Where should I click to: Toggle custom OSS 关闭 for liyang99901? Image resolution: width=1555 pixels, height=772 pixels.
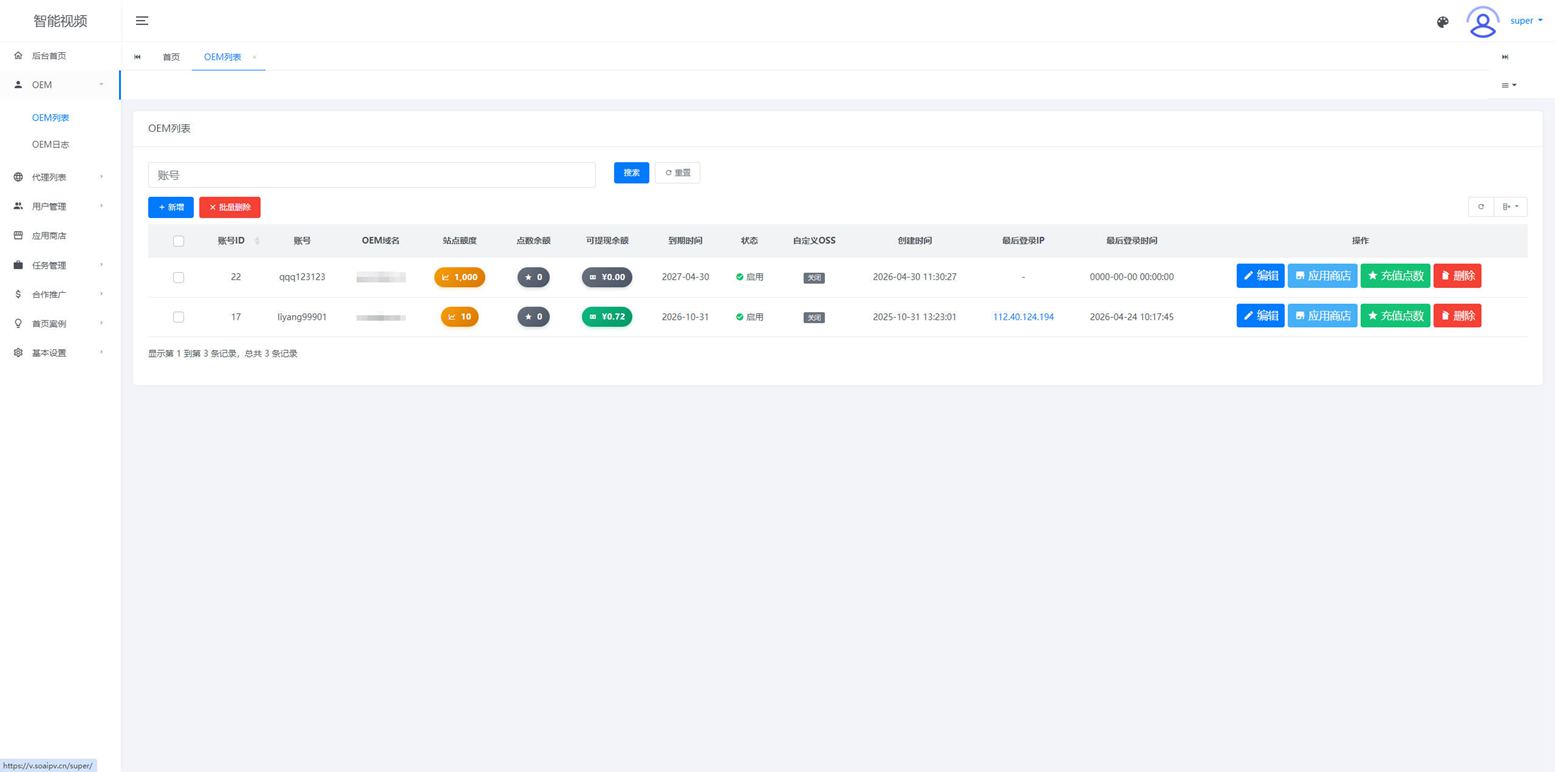pyautogui.click(x=814, y=318)
